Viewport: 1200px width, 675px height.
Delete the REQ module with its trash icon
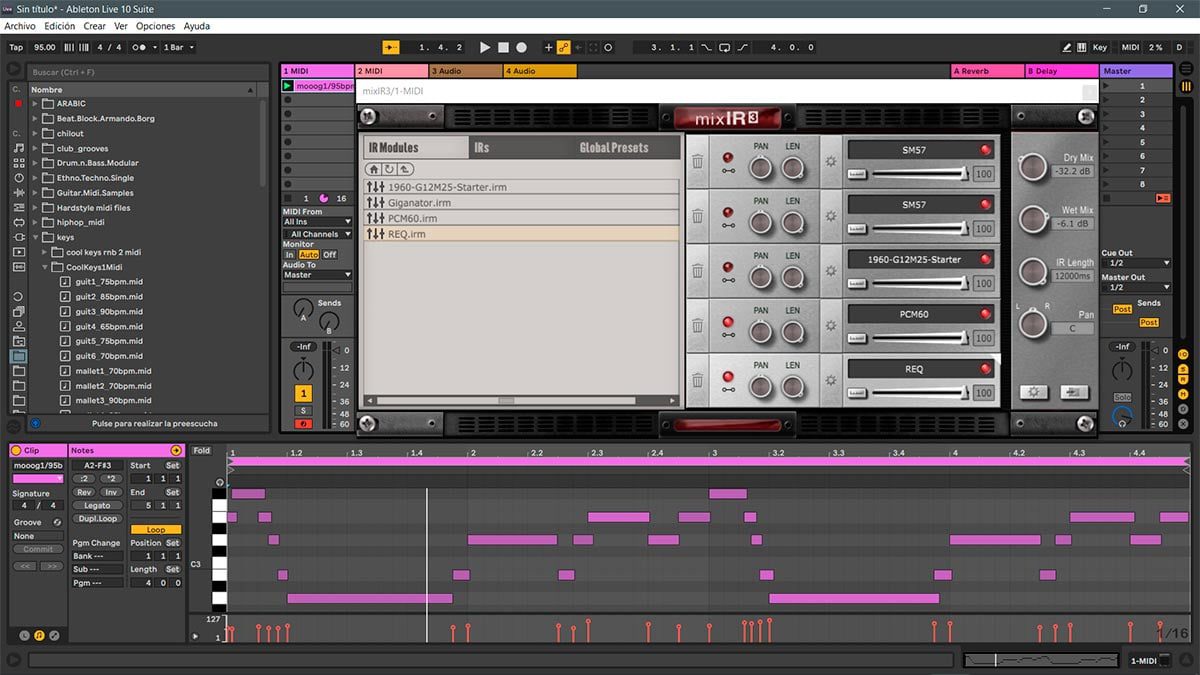coord(697,380)
